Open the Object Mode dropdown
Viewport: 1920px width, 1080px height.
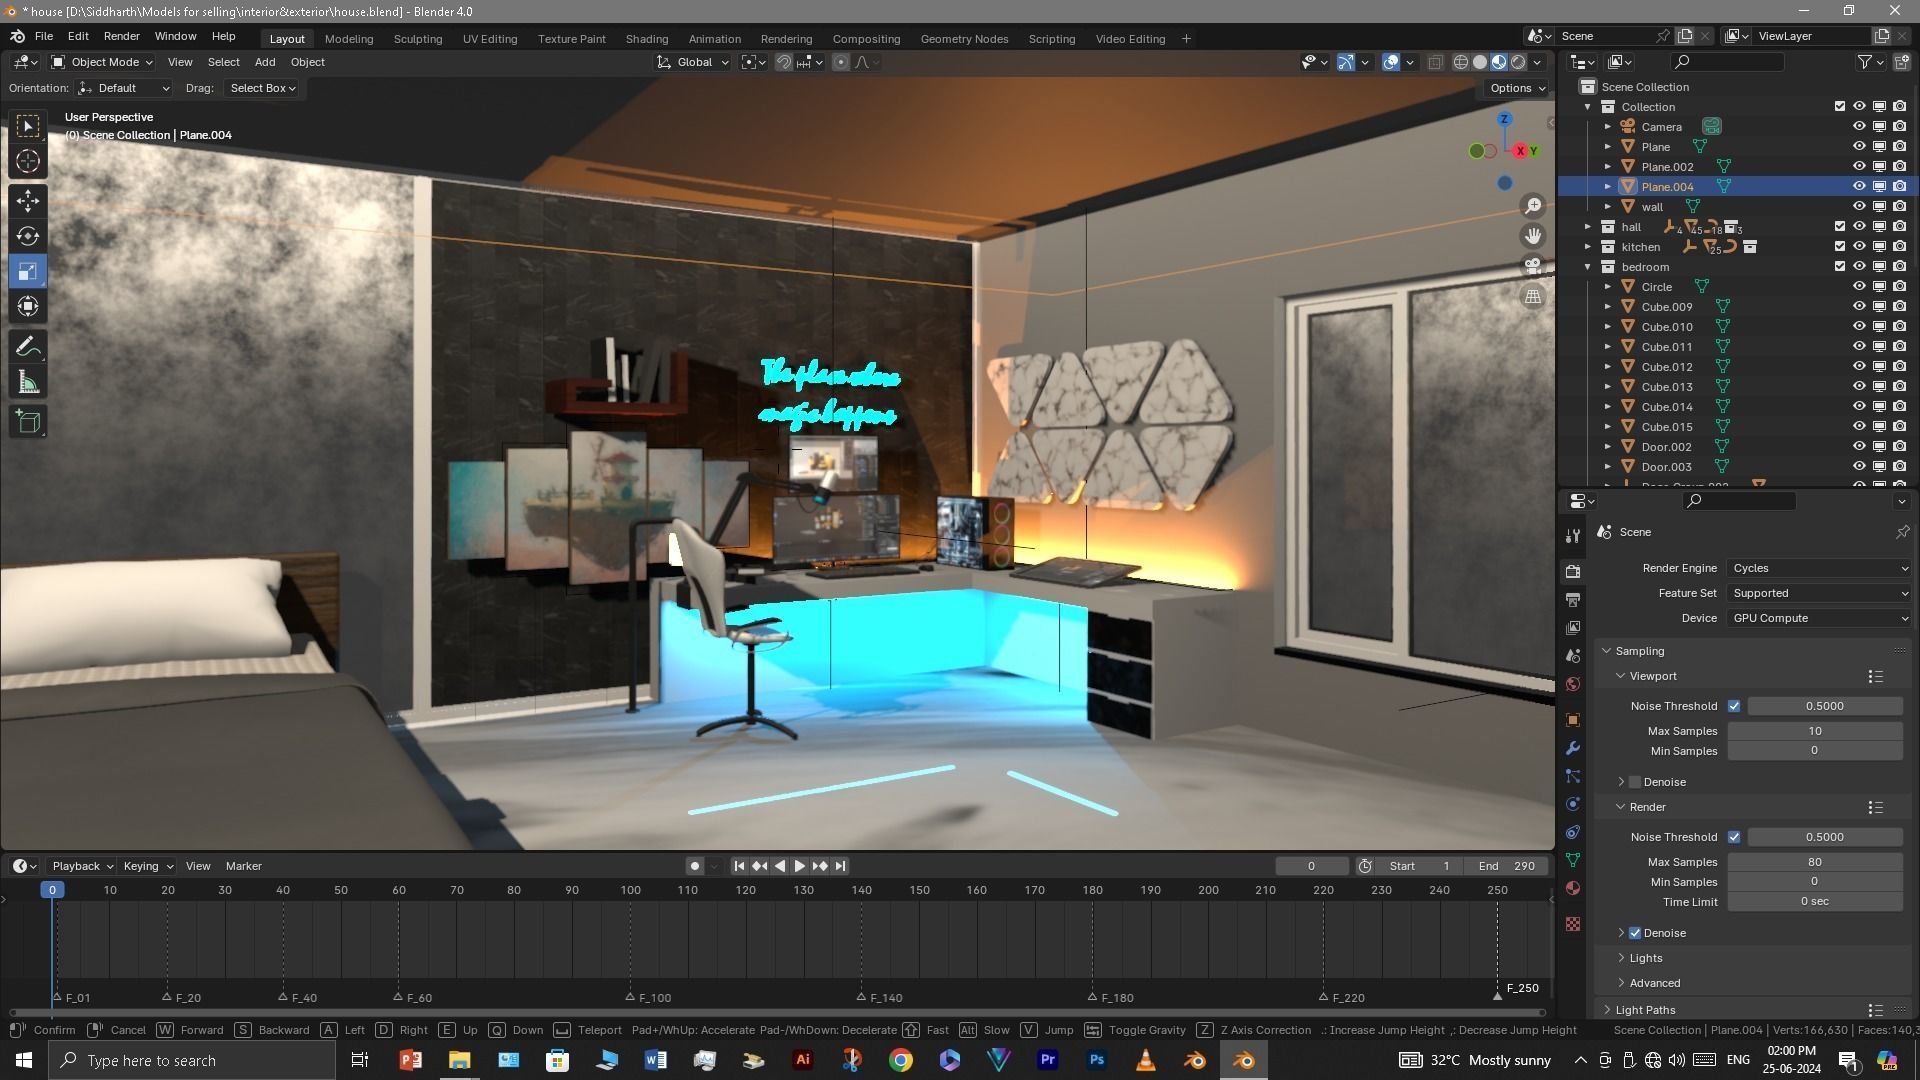click(x=102, y=62)
